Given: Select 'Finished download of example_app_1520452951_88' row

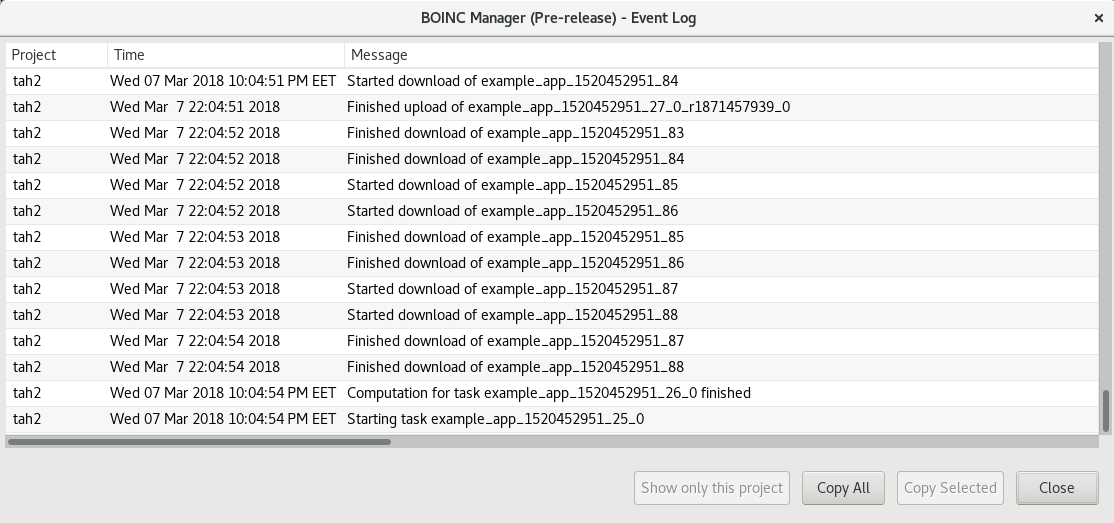Looking at the screenshot, I should coord(552,367).
